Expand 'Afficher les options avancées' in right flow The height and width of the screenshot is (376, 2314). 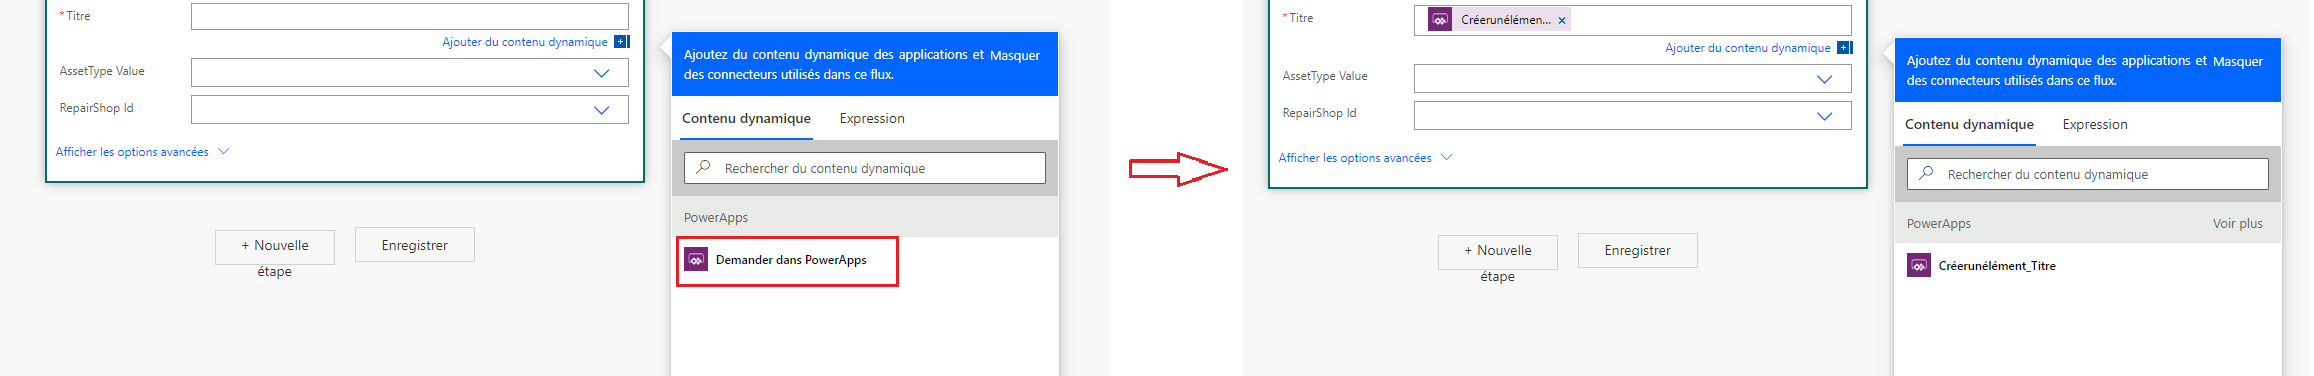(1365, 158)
